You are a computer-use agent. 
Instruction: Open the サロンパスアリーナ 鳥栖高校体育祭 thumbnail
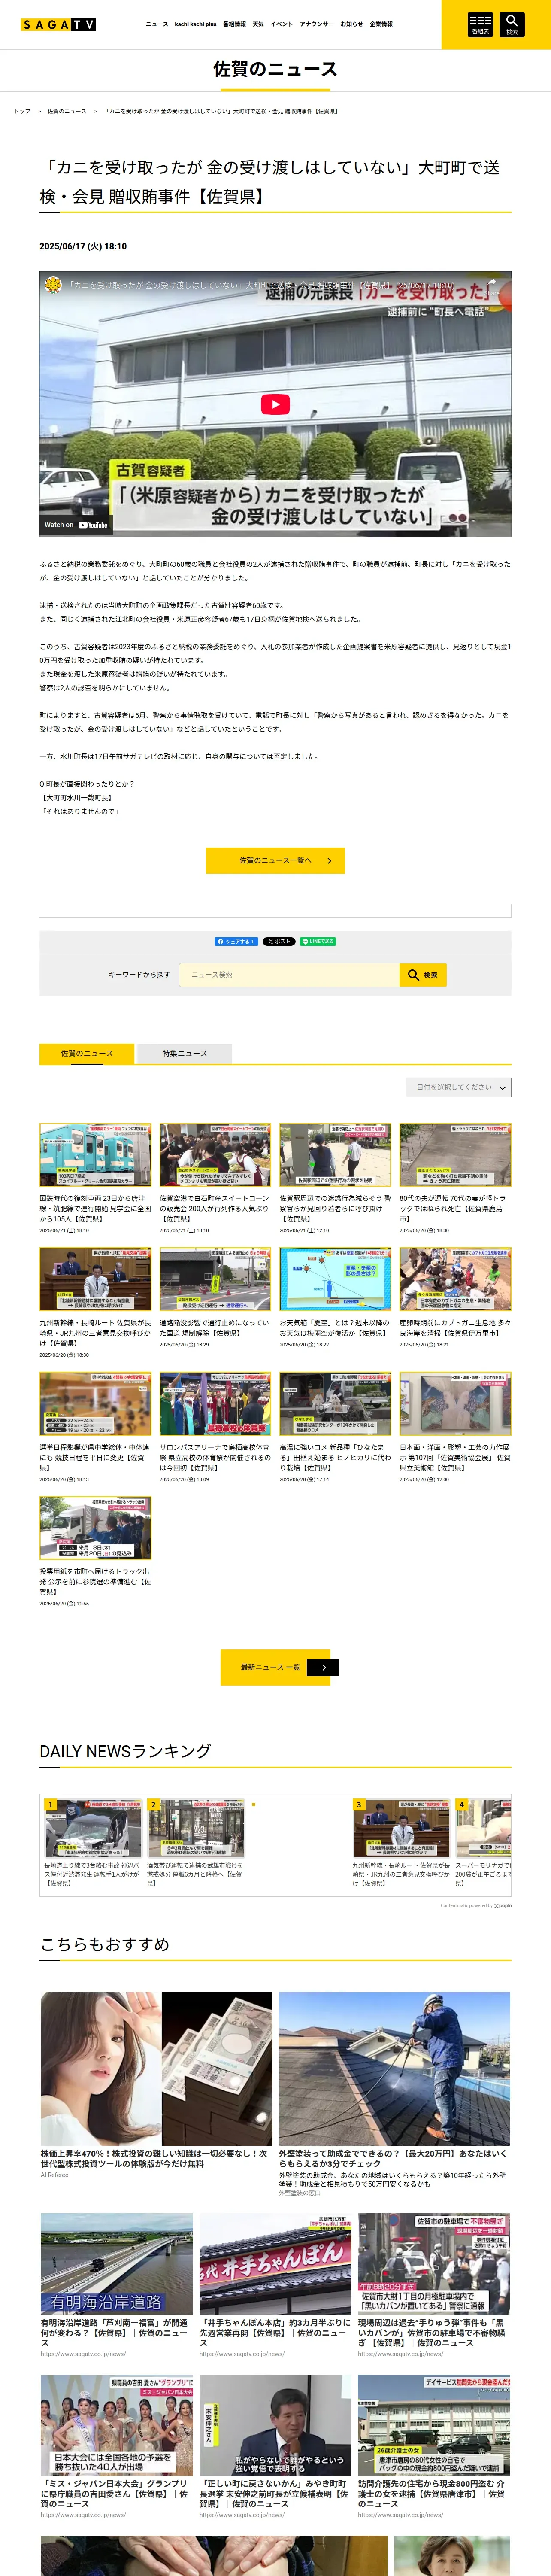215,1404
